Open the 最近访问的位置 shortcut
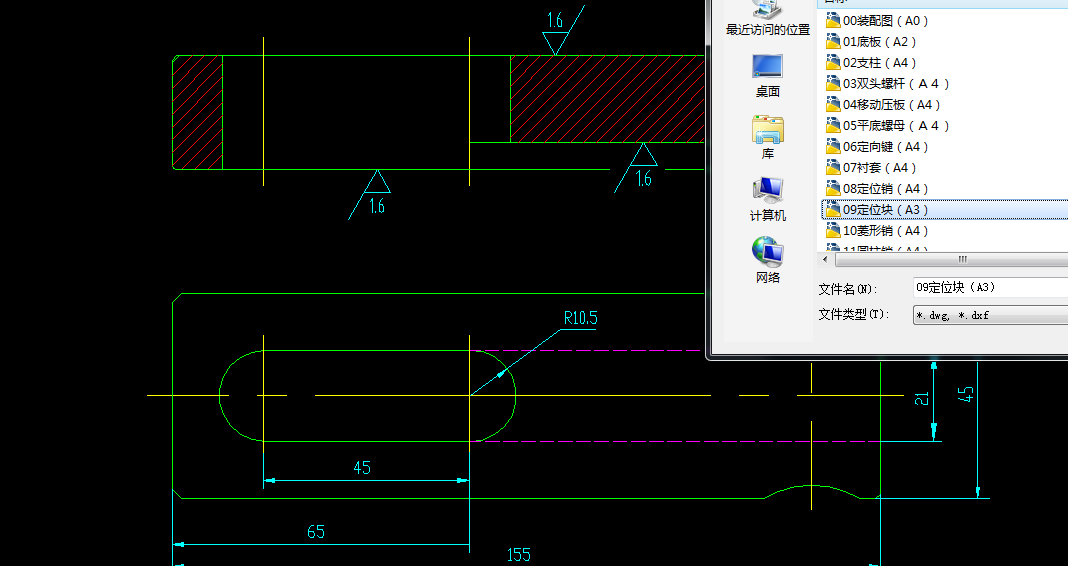The height and width of the screenshot is (566, 1068). click(x=768, y=19)
